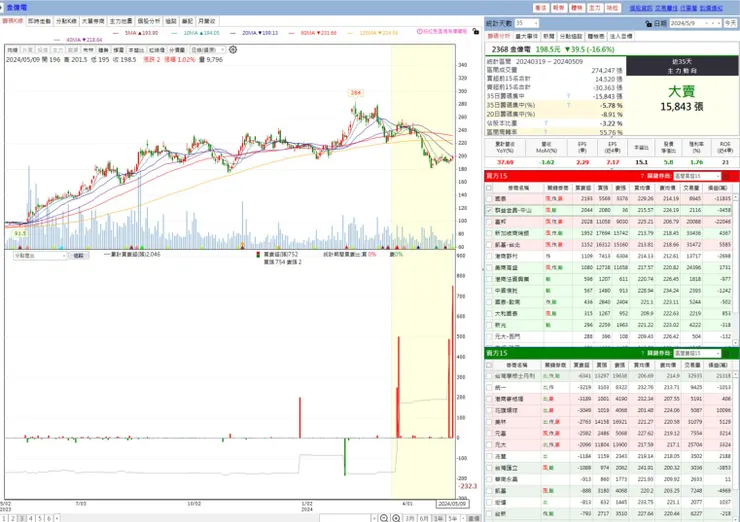Image resolution: width=740 pixels, height=522 pixels.
Task: Click help icon beside 佔股本比重
Action: (x=546, y=123)
